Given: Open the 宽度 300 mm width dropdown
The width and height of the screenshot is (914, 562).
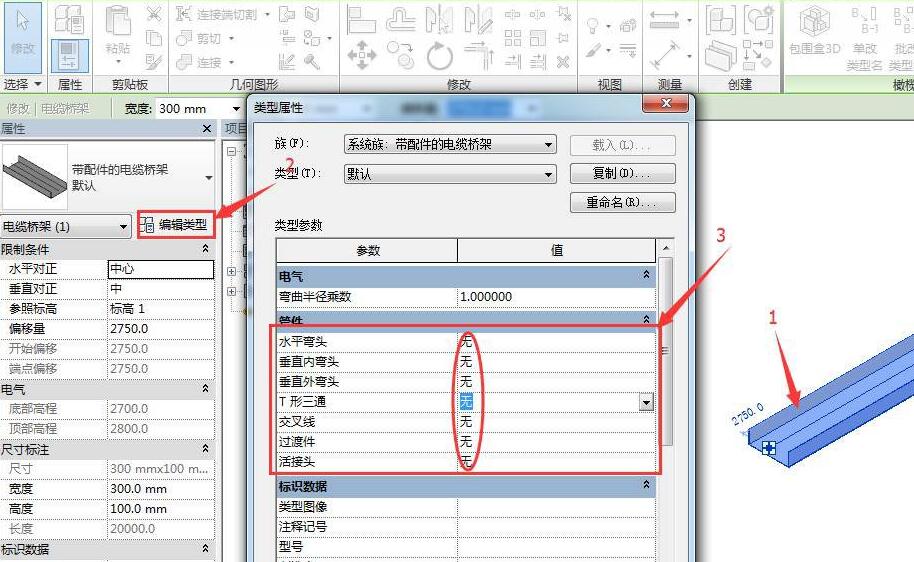Looking at the screenshot, I should [236, 108].
